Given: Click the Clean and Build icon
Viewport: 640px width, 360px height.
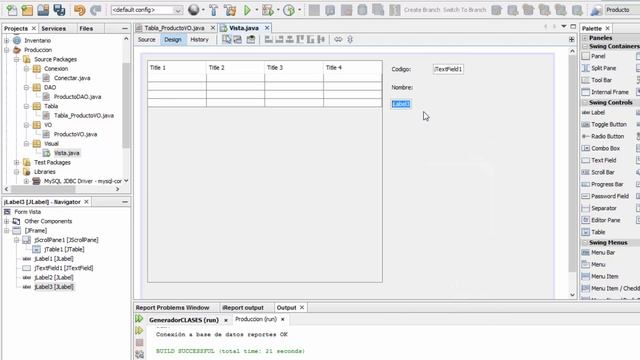Looking at the screenshot, I should pyautogui.click(x=230, y=10).
